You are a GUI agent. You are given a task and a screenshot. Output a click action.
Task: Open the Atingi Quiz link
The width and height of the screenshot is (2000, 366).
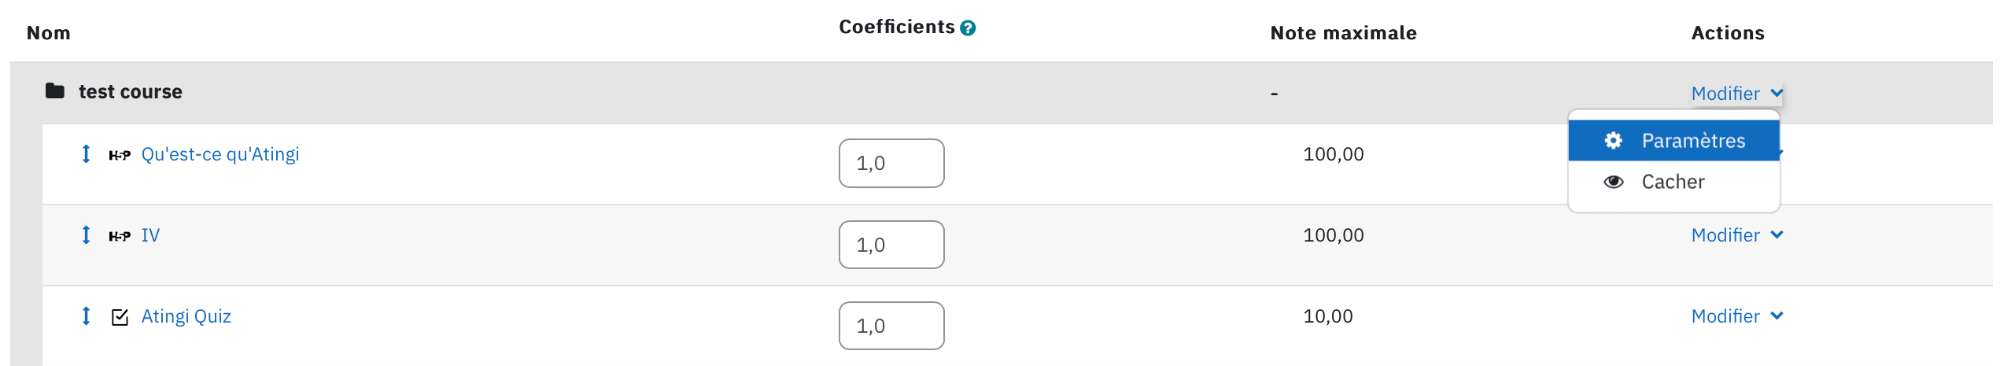click(x=186, y=316)
